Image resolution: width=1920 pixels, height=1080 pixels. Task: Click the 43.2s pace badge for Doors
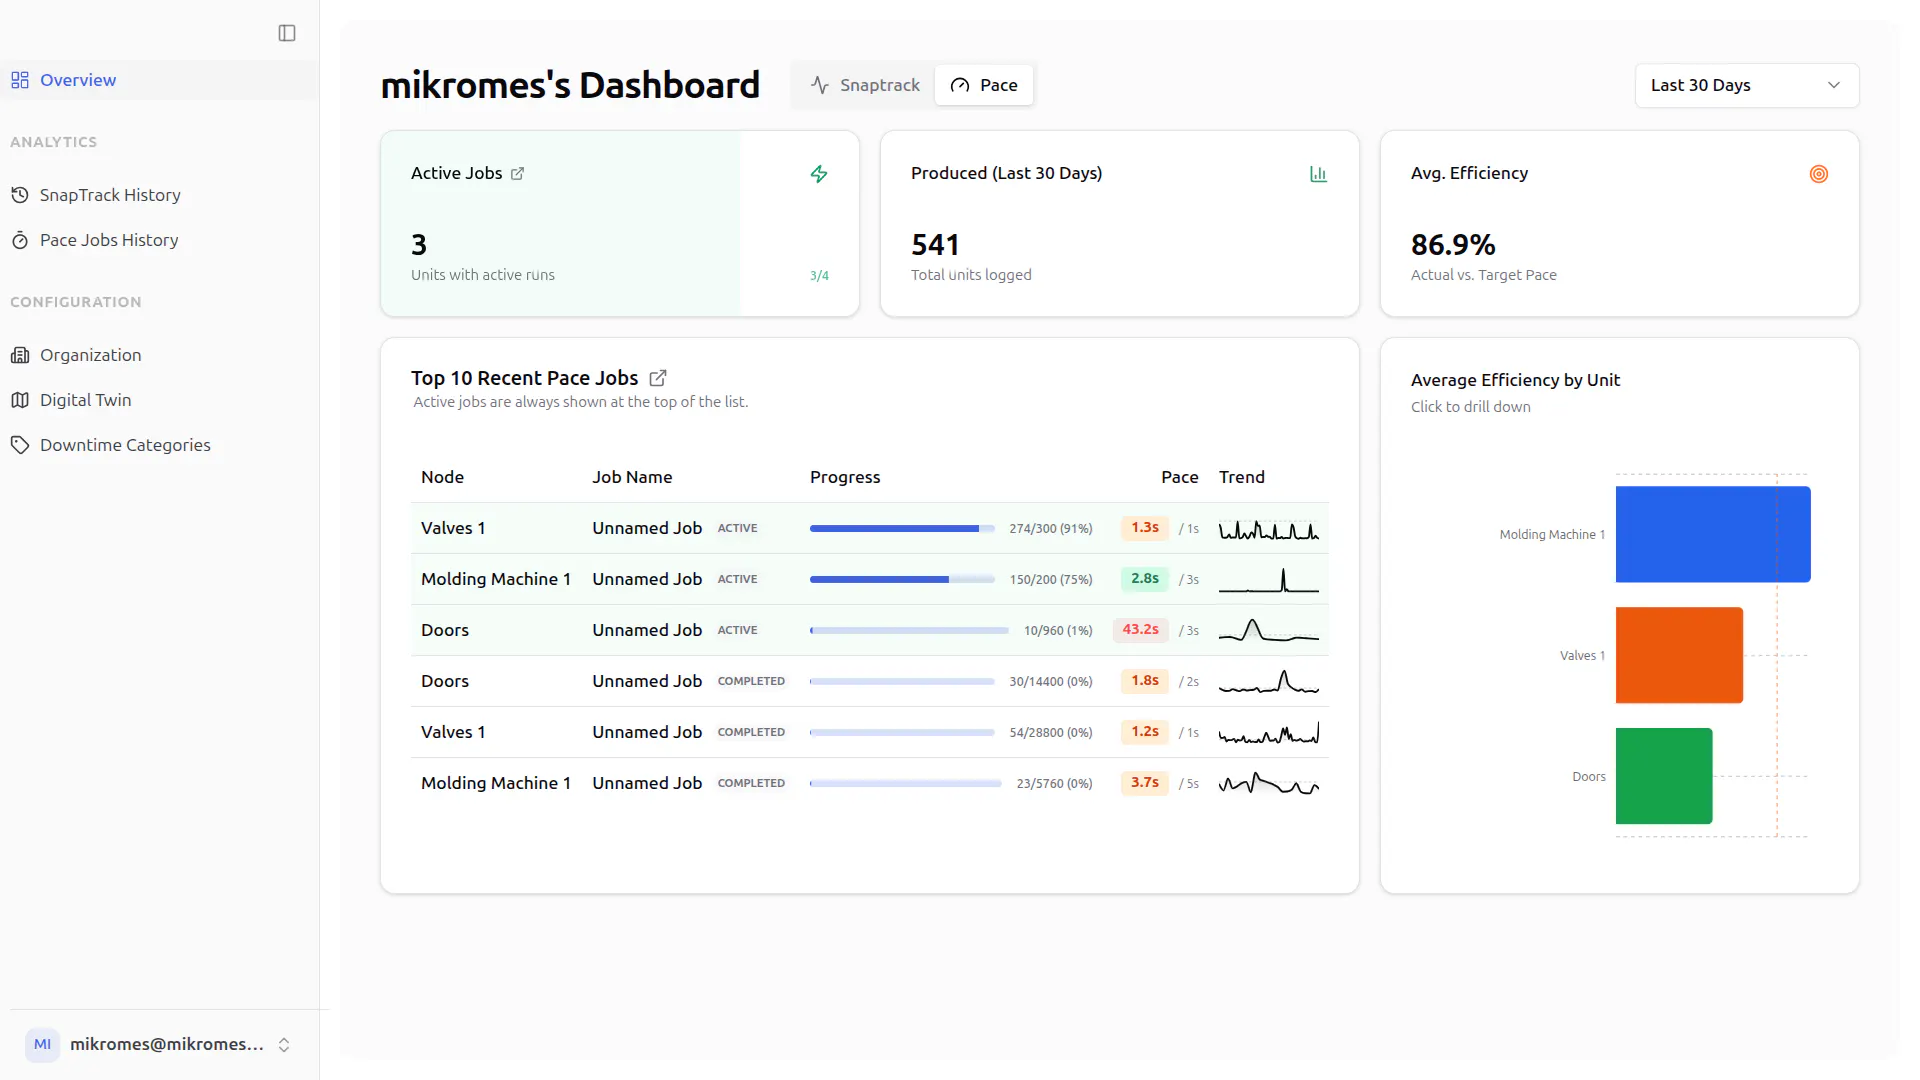click(x=1140, y=630)
